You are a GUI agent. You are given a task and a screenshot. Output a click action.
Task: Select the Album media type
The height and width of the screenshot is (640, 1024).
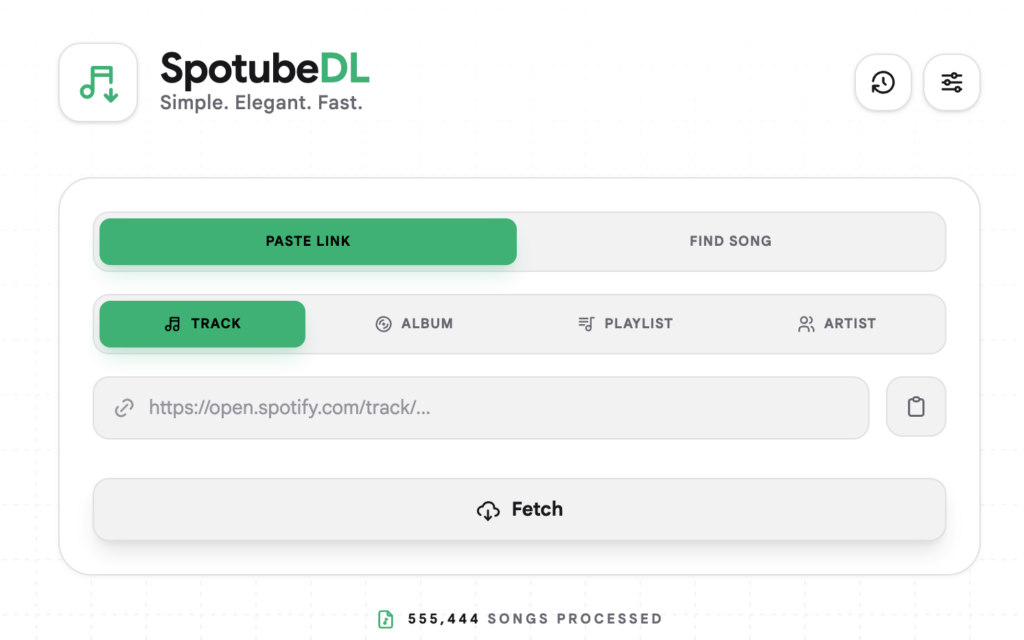(414, 323)
